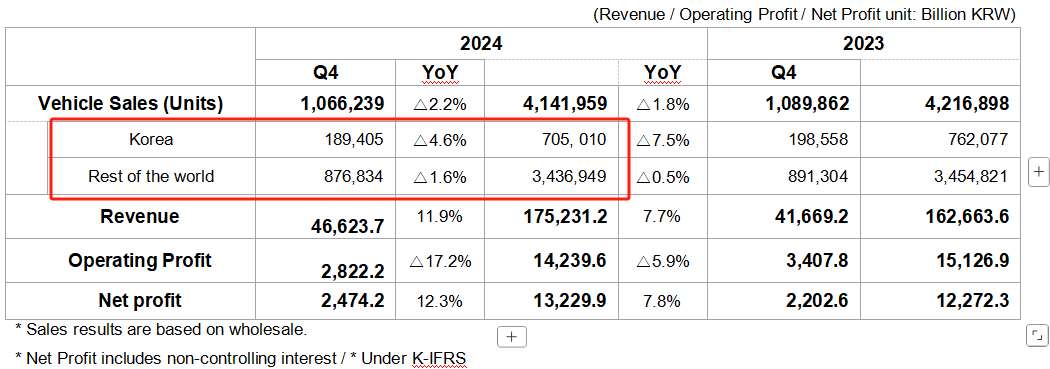Click the Operating Profit row header
1050x369 pixels.
tap(131, 260)
